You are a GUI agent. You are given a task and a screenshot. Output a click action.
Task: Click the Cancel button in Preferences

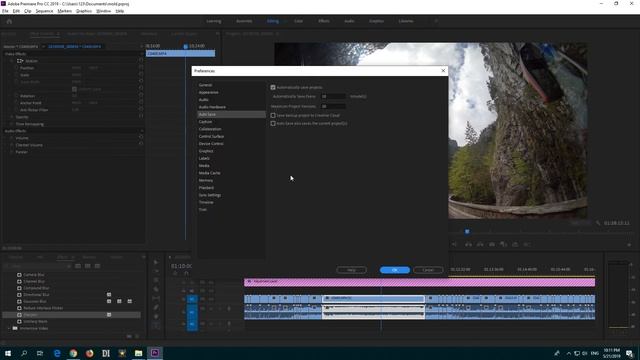coord(428,270)
